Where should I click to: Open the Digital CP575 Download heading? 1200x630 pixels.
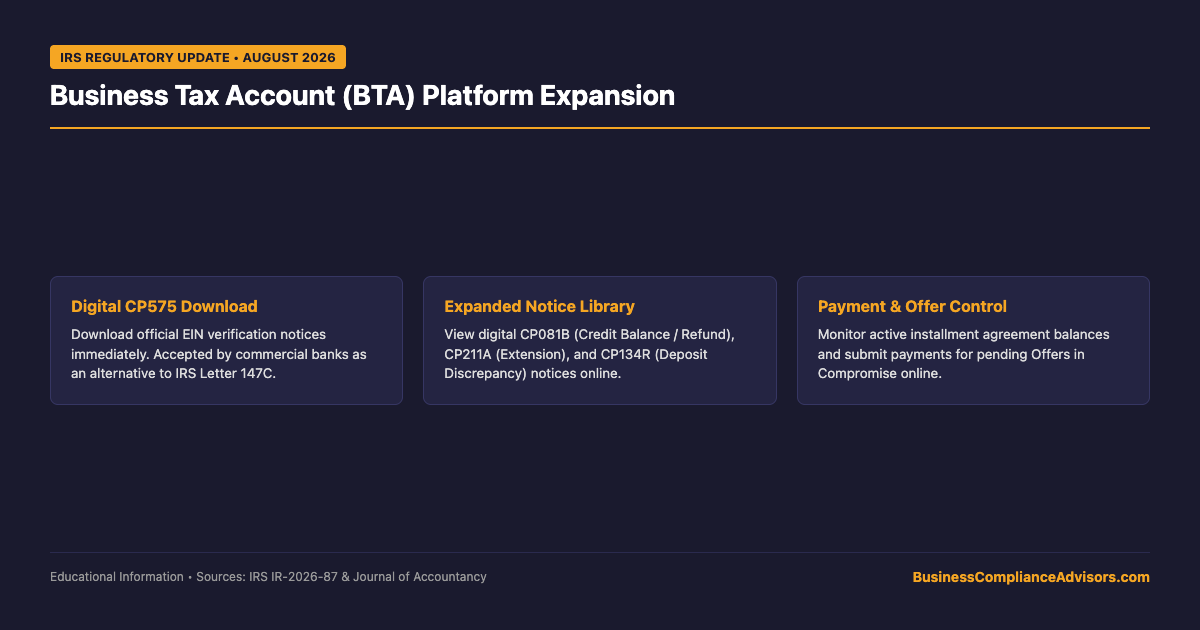164,306
